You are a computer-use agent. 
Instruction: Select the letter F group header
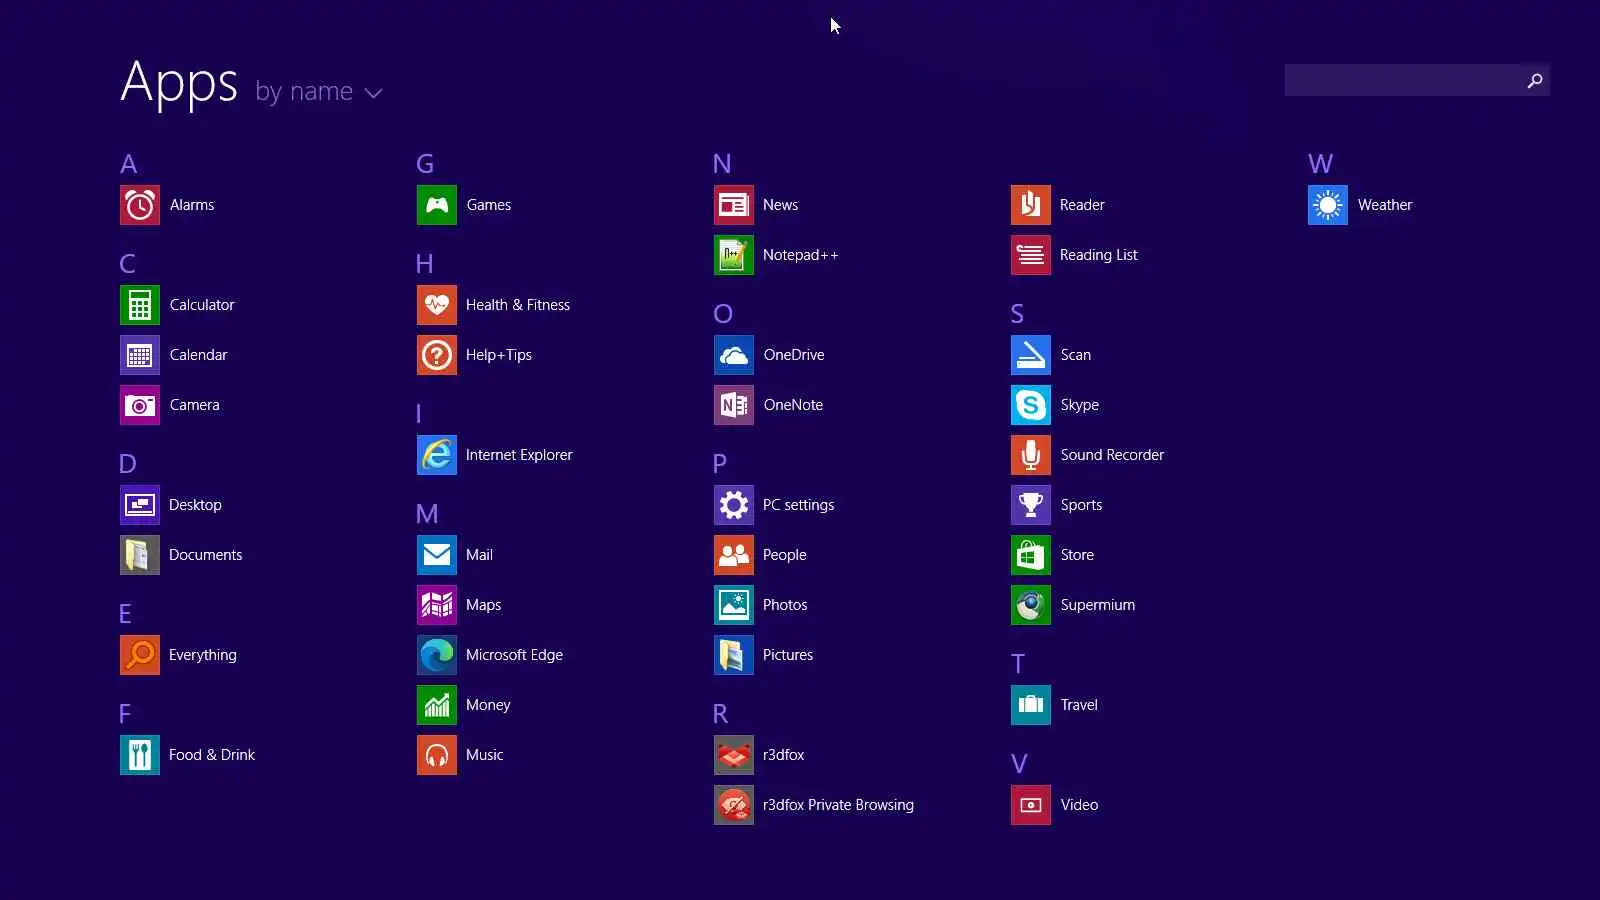[x=125, y=714]
